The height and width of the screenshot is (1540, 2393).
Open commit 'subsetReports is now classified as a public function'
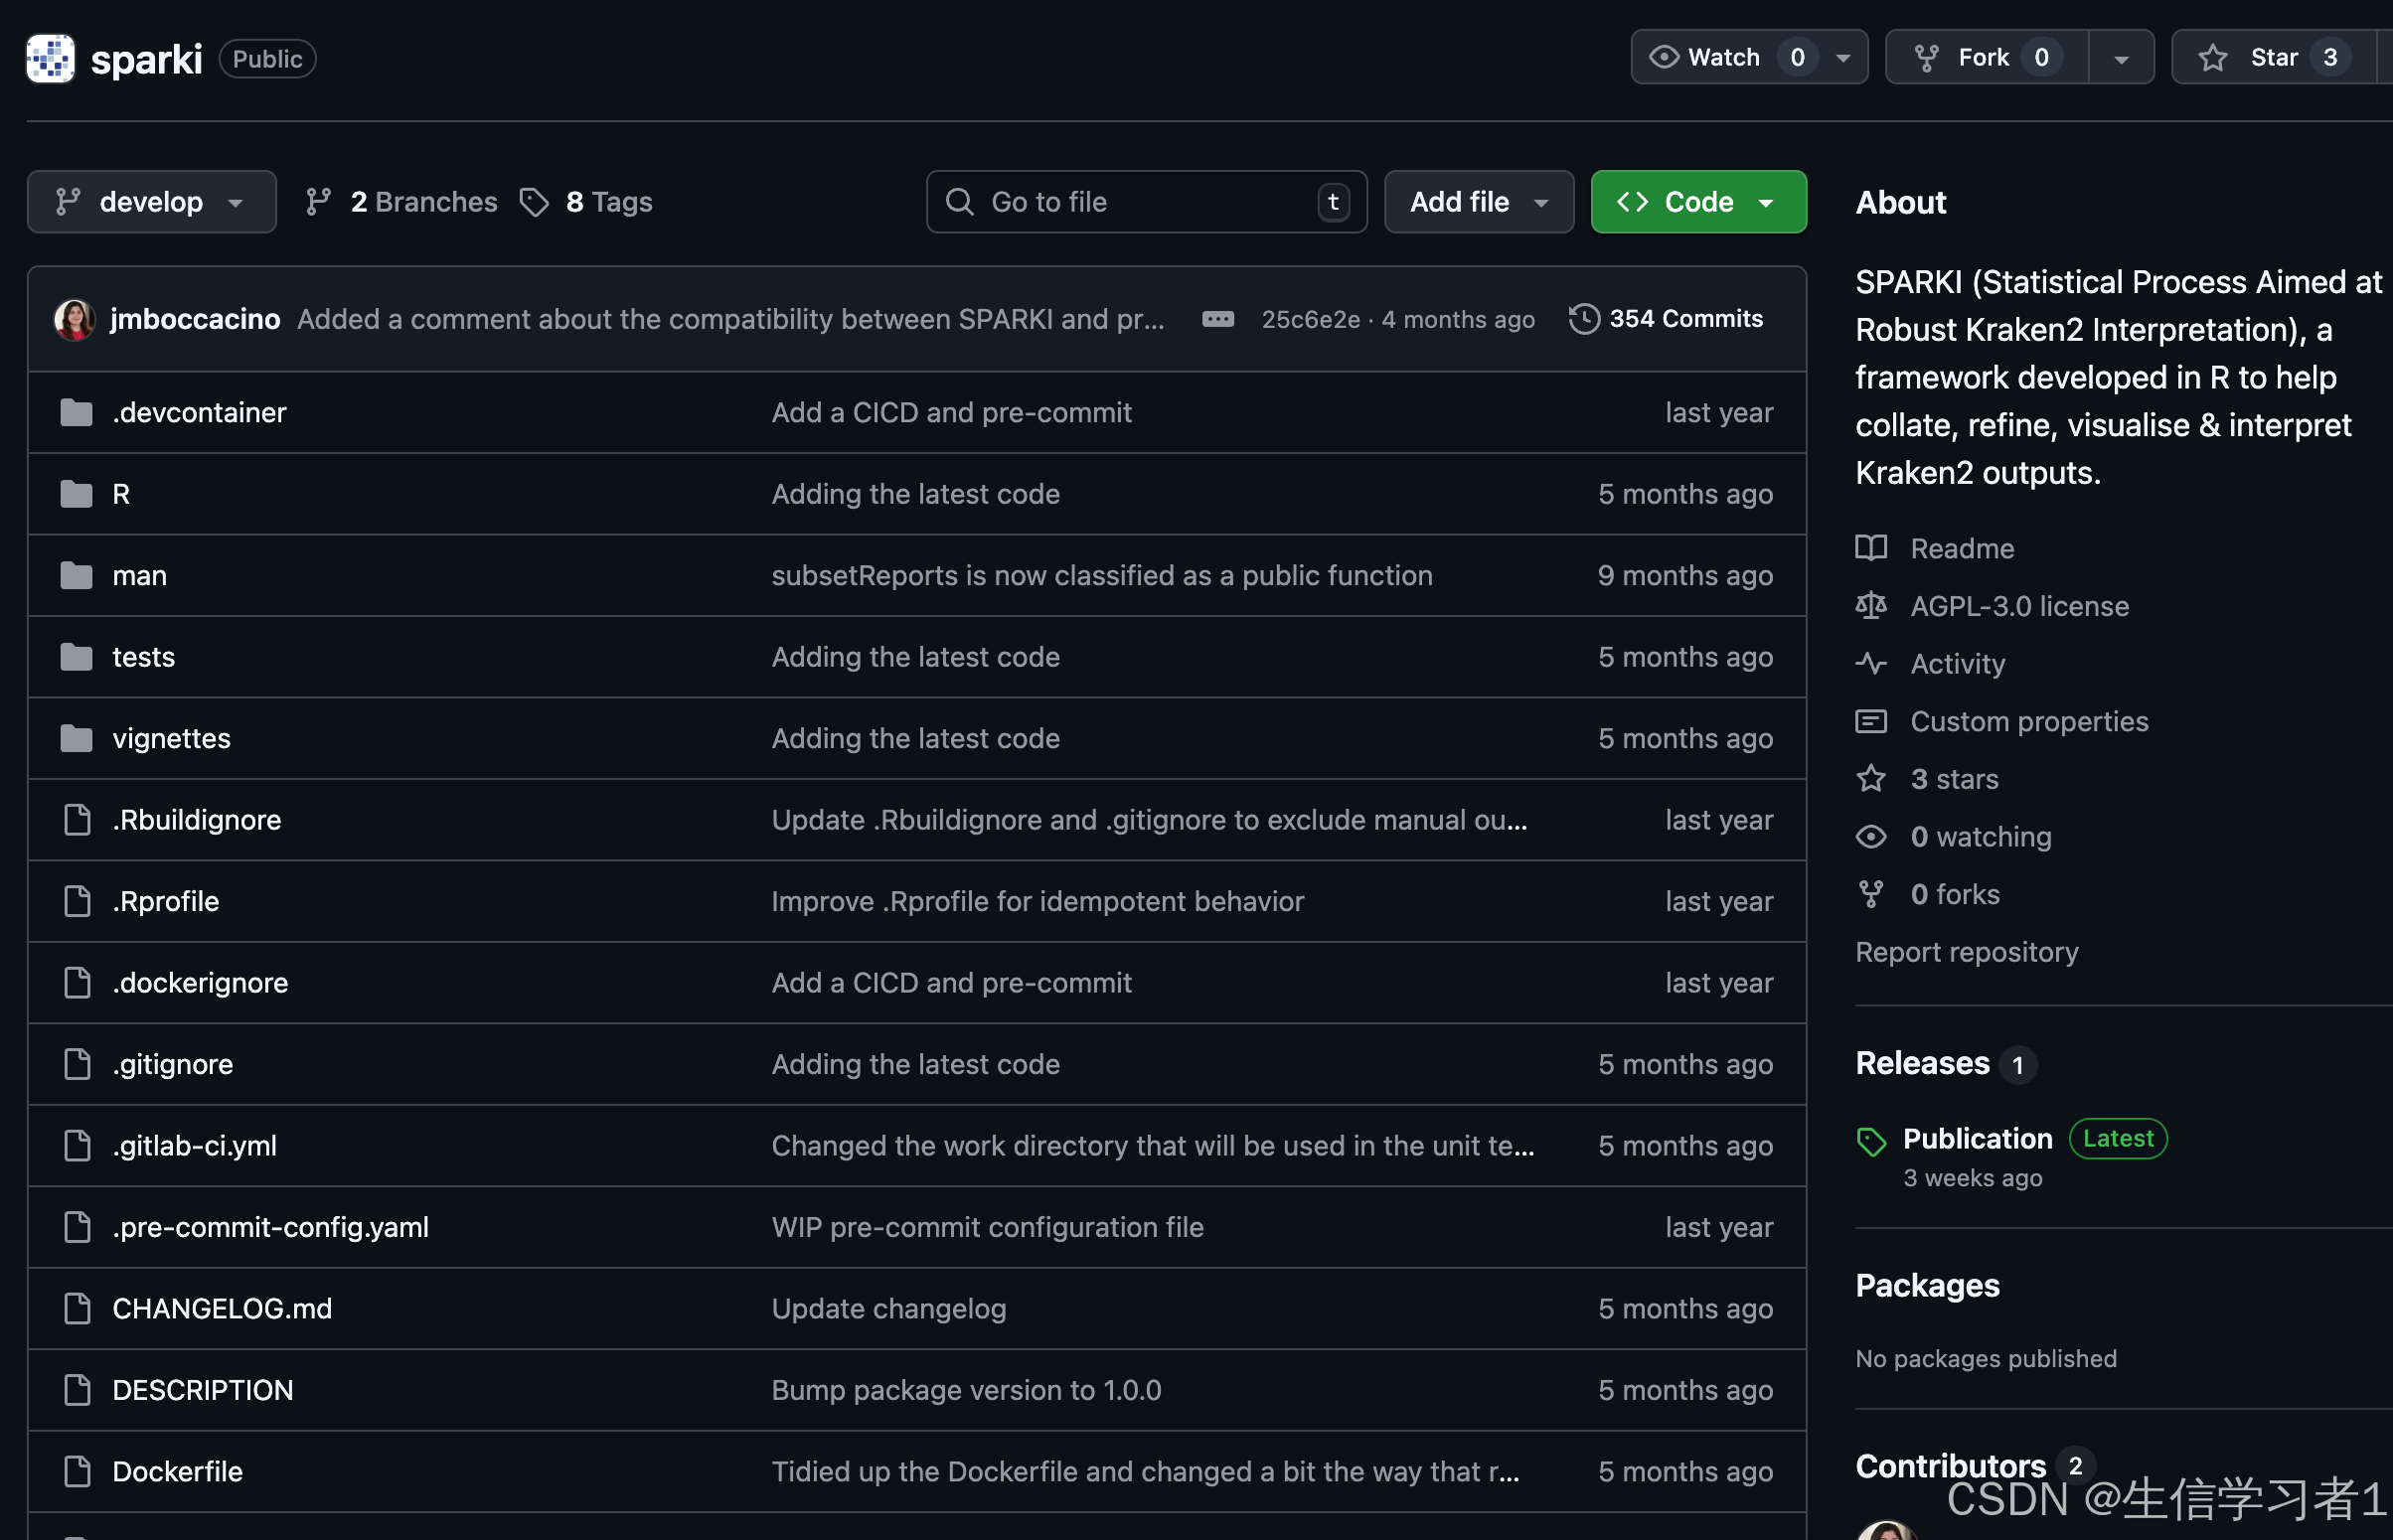click(1102, 575)
